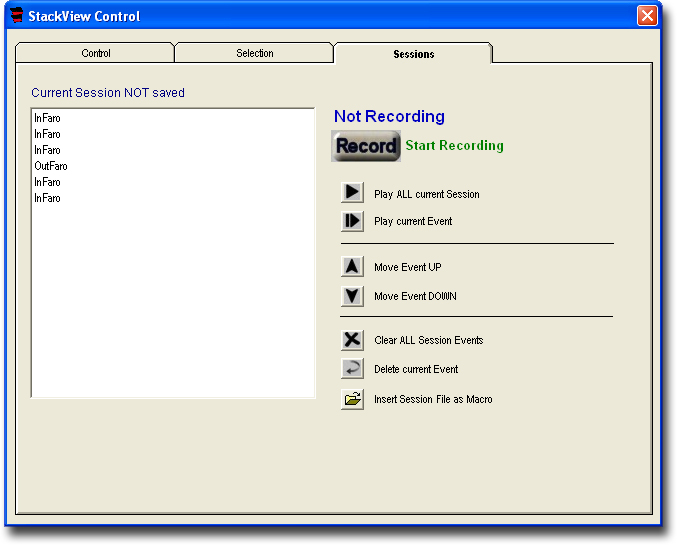
Task: Click the Delete current Event icon
Action: (352, 369)
